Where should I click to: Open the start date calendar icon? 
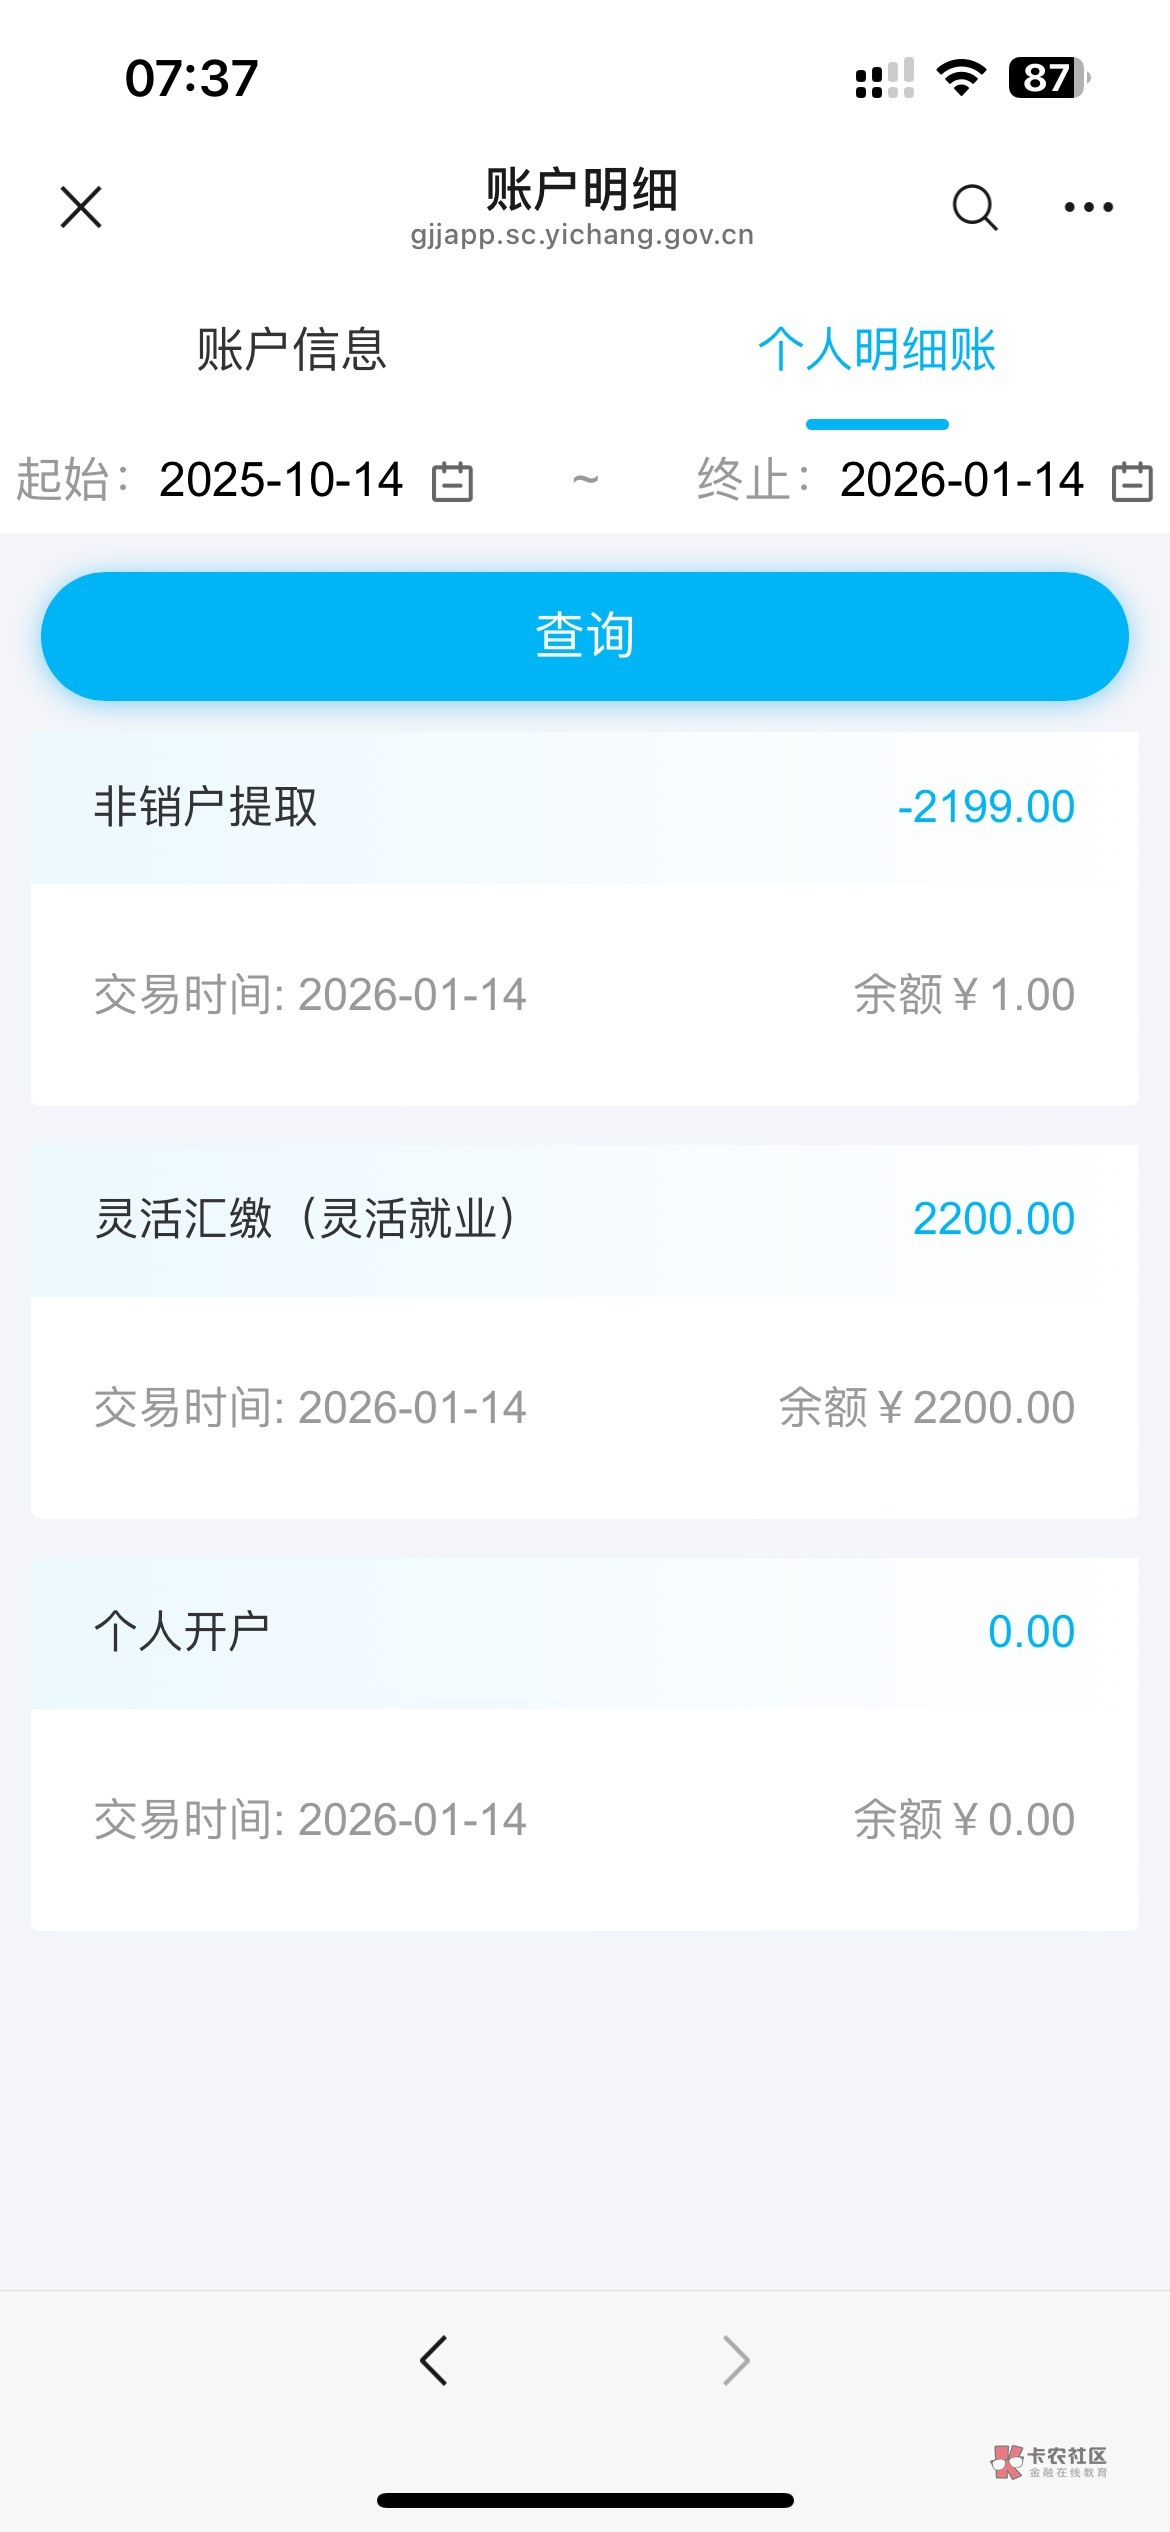pos(452,481)
